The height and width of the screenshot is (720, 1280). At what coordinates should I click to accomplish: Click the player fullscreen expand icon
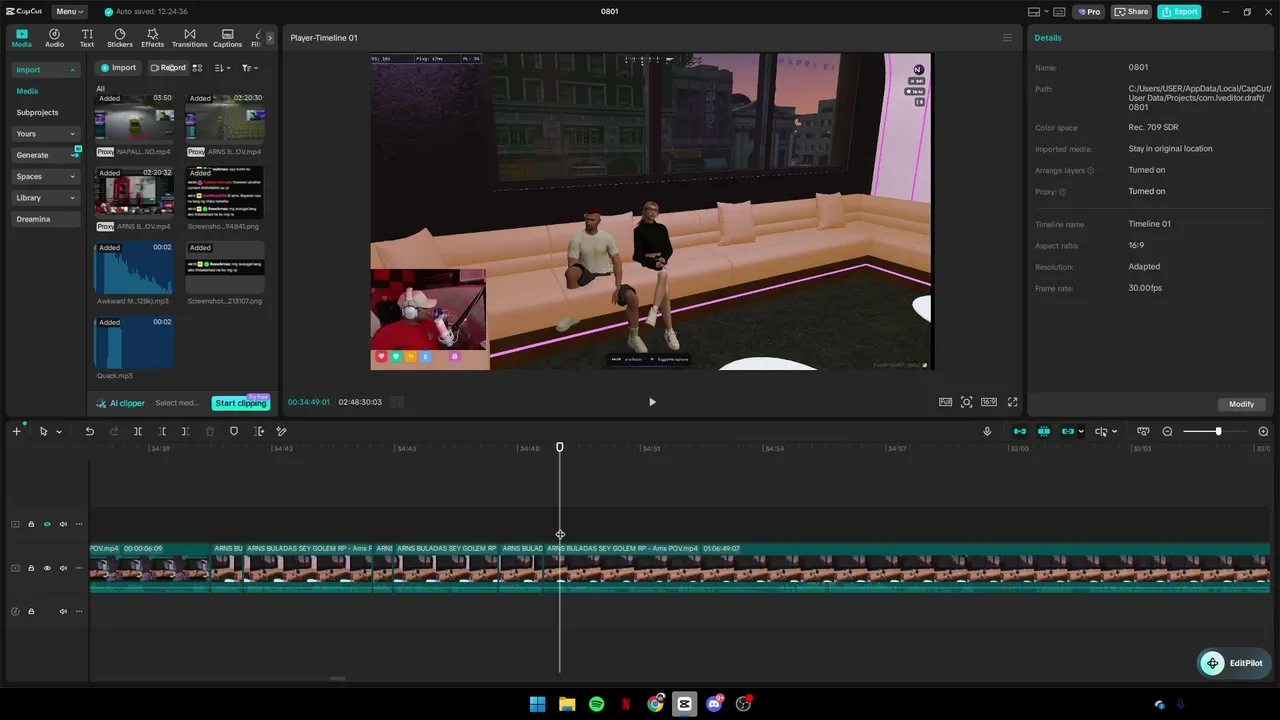pos(1012,402)
